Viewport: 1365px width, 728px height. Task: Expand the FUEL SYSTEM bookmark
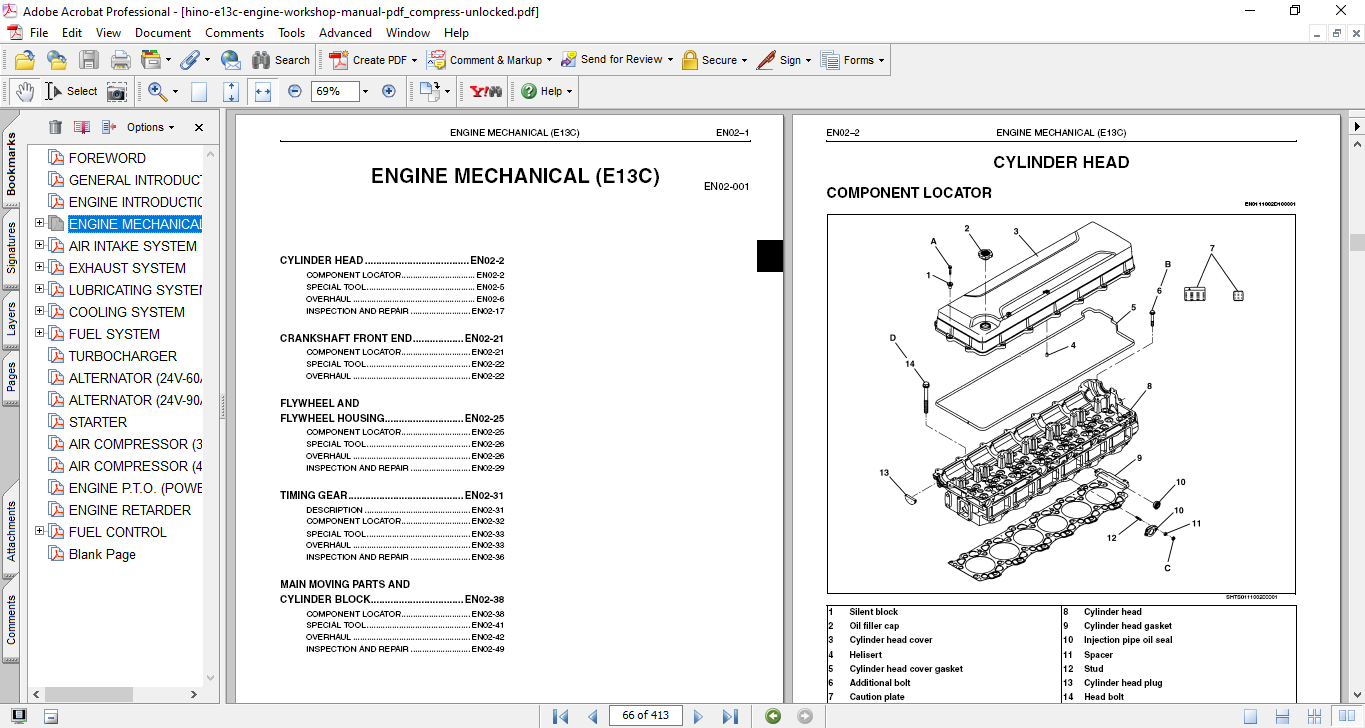coord(40,333)
